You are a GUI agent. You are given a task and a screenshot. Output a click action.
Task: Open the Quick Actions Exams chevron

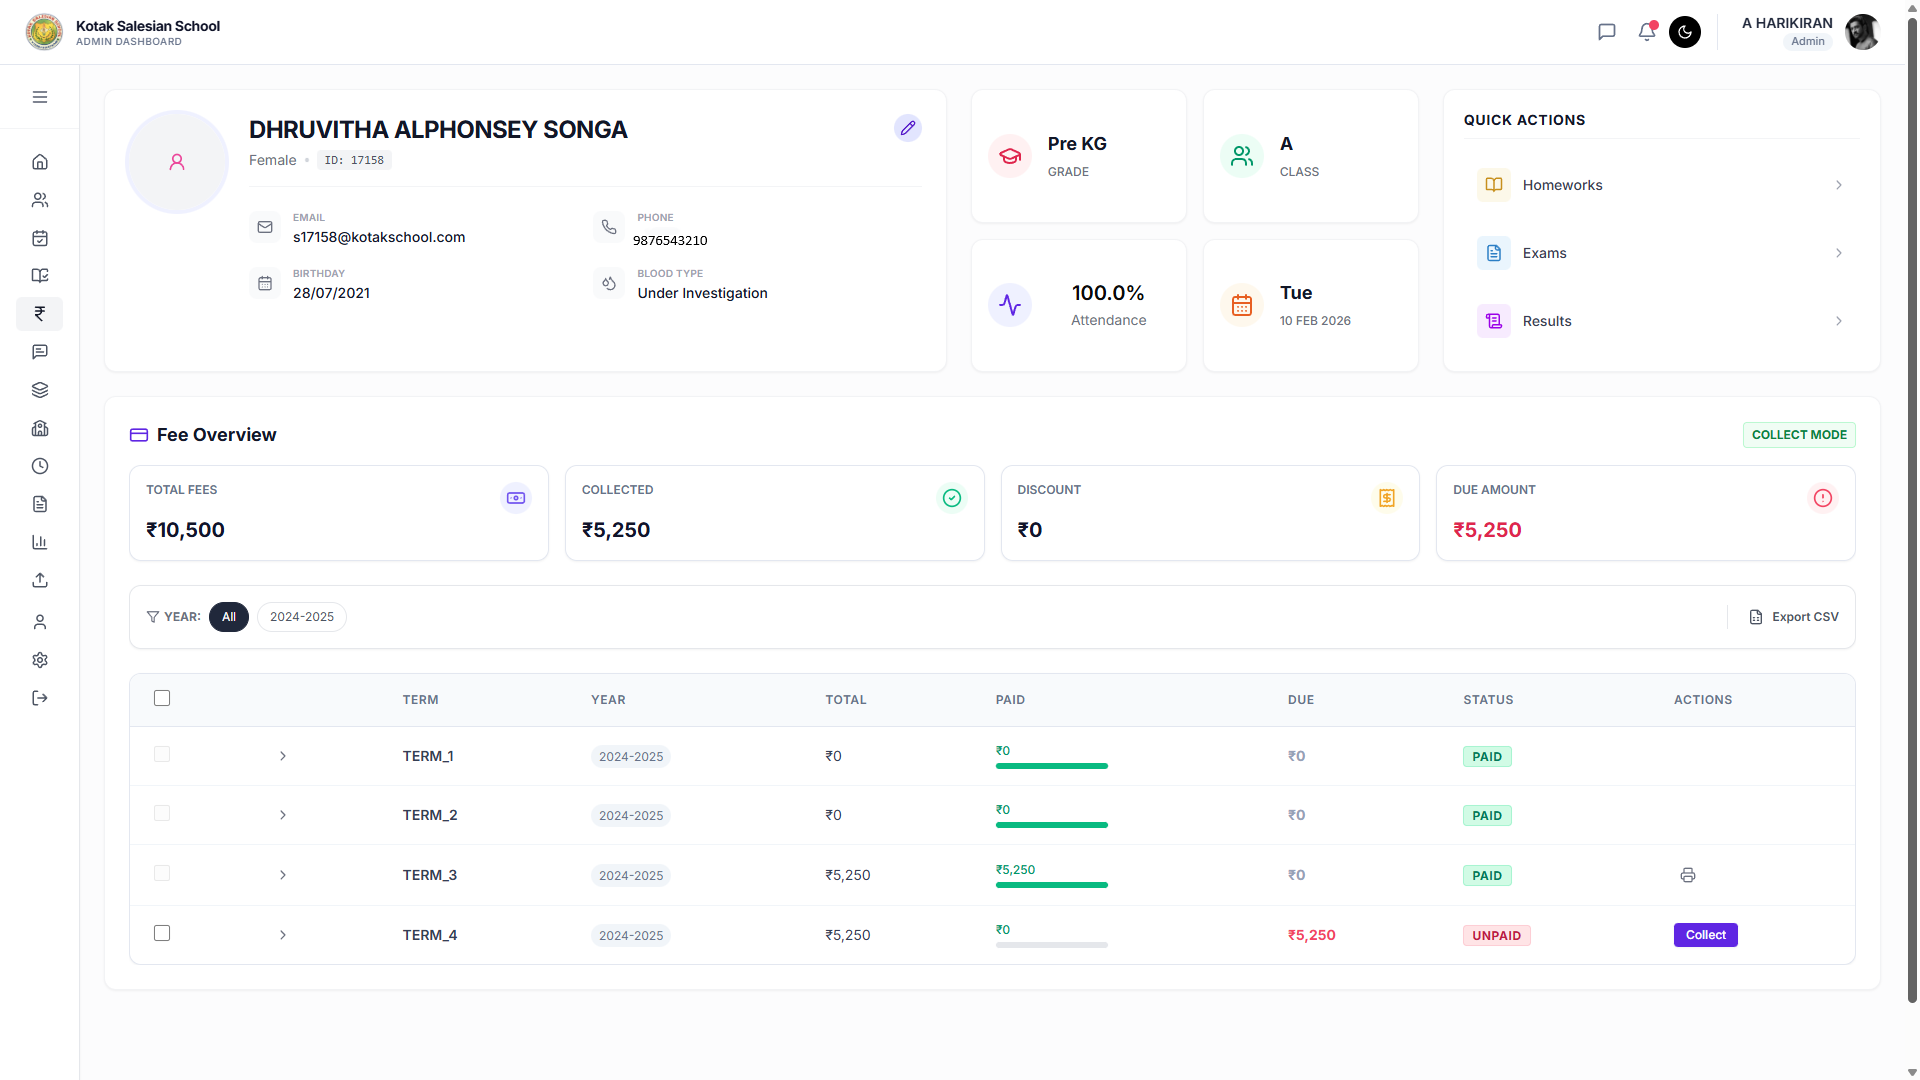coord(1838,253)
